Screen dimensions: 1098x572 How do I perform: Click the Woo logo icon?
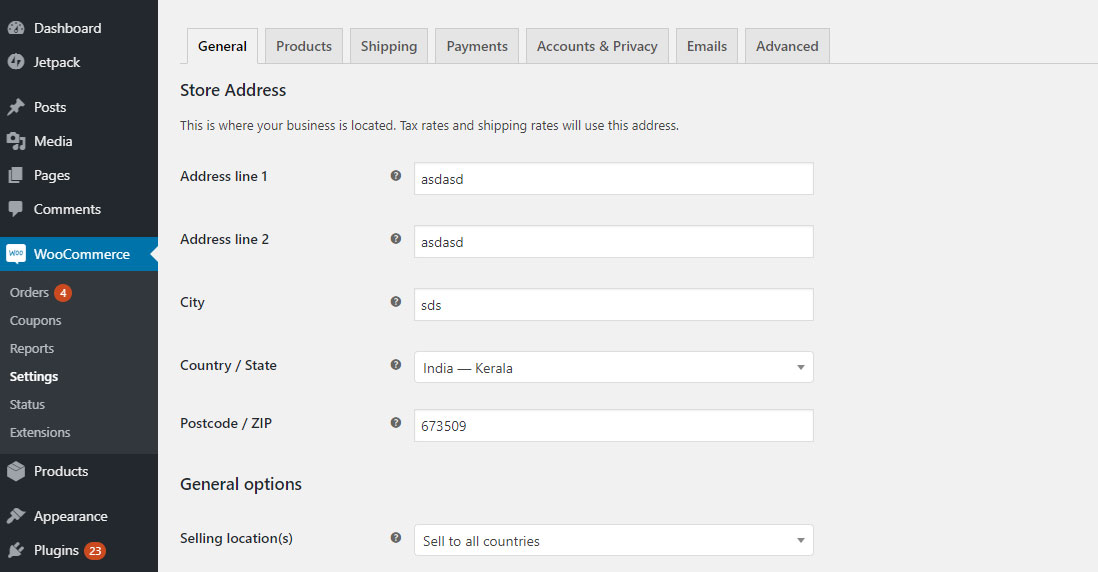pos(15,253)
